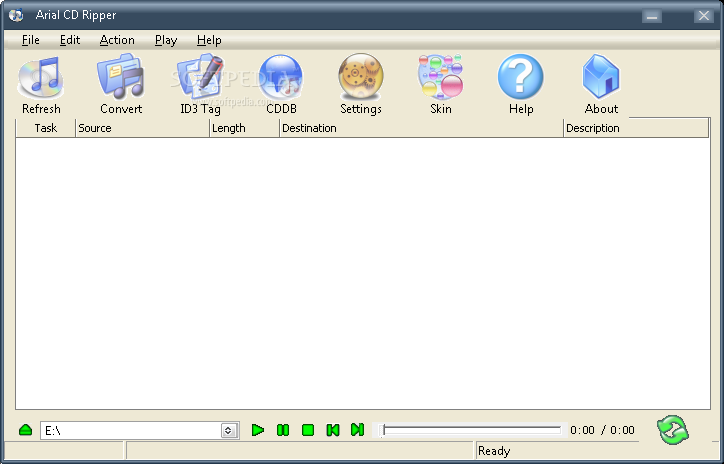Pause playback
Viewport: 724px width, 464px height.
coord(283,430)
